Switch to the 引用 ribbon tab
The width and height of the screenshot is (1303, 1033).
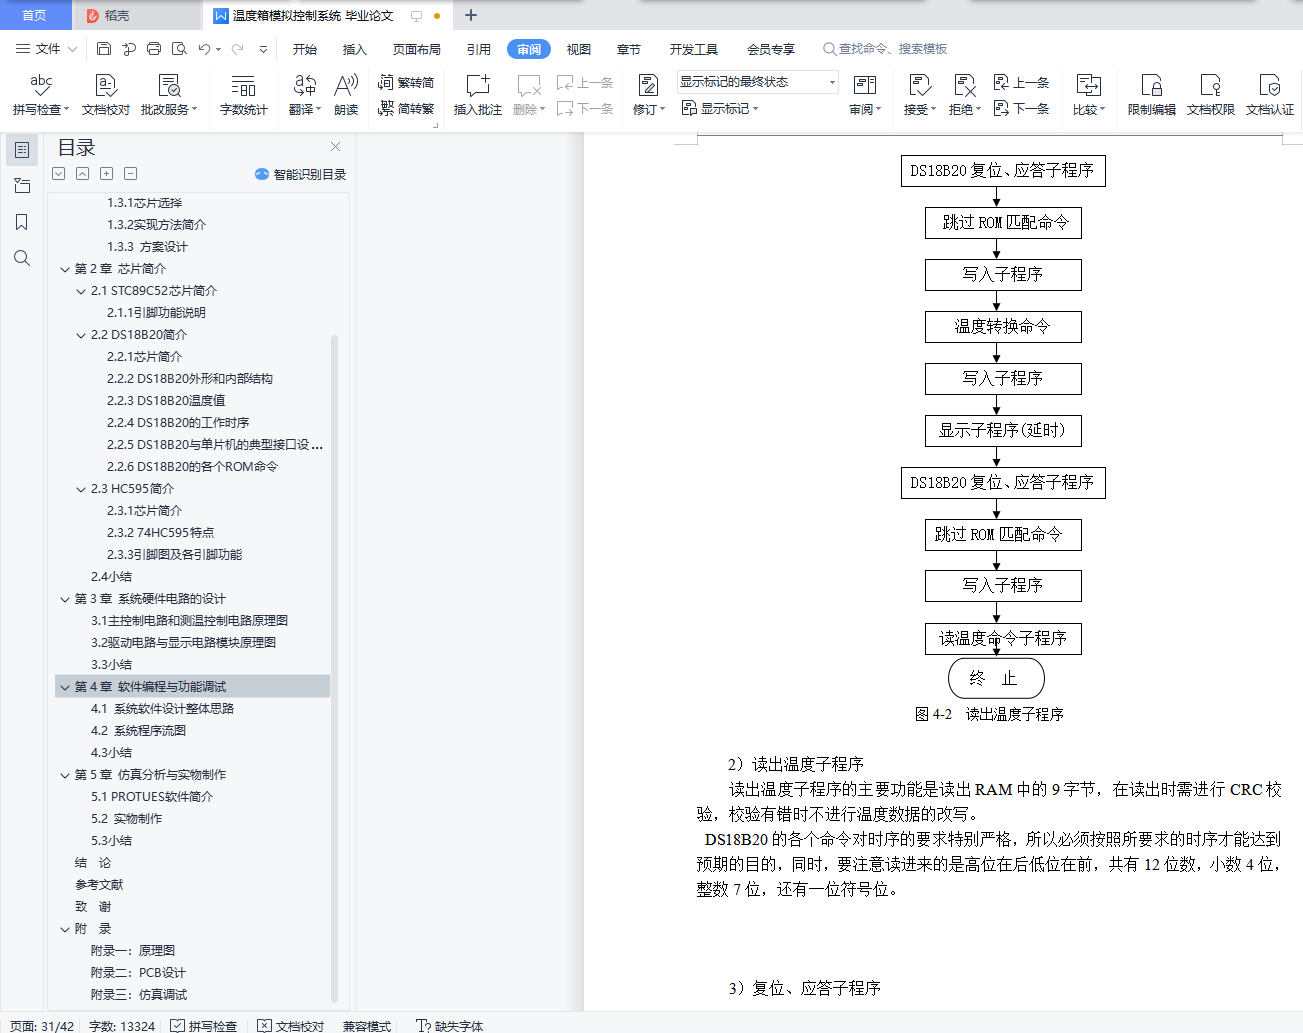(x=479, y=49)
